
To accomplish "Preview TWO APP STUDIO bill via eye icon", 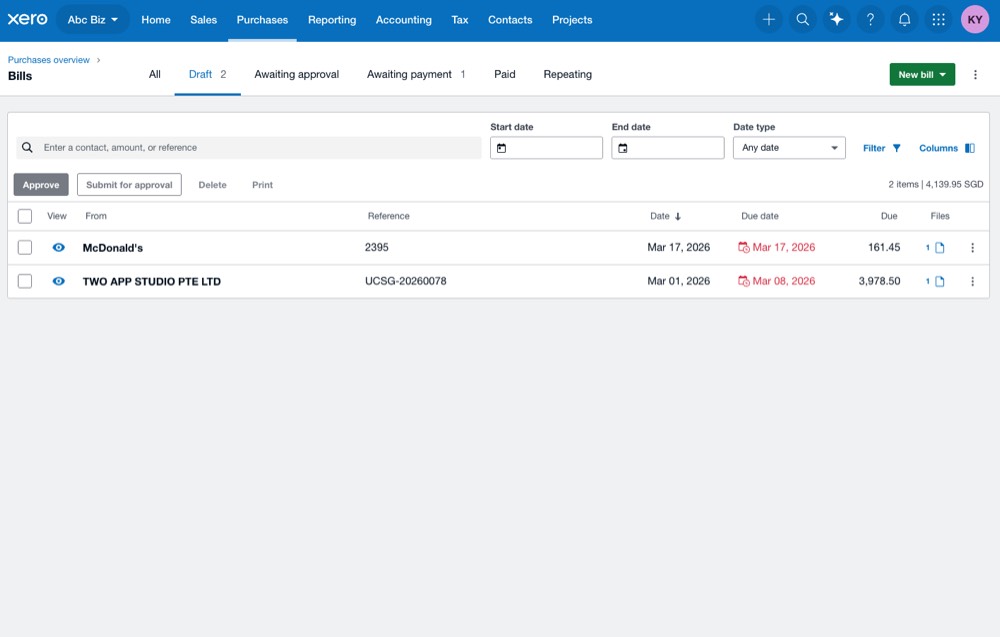I will pyautogui.click(x=58, y=281).
